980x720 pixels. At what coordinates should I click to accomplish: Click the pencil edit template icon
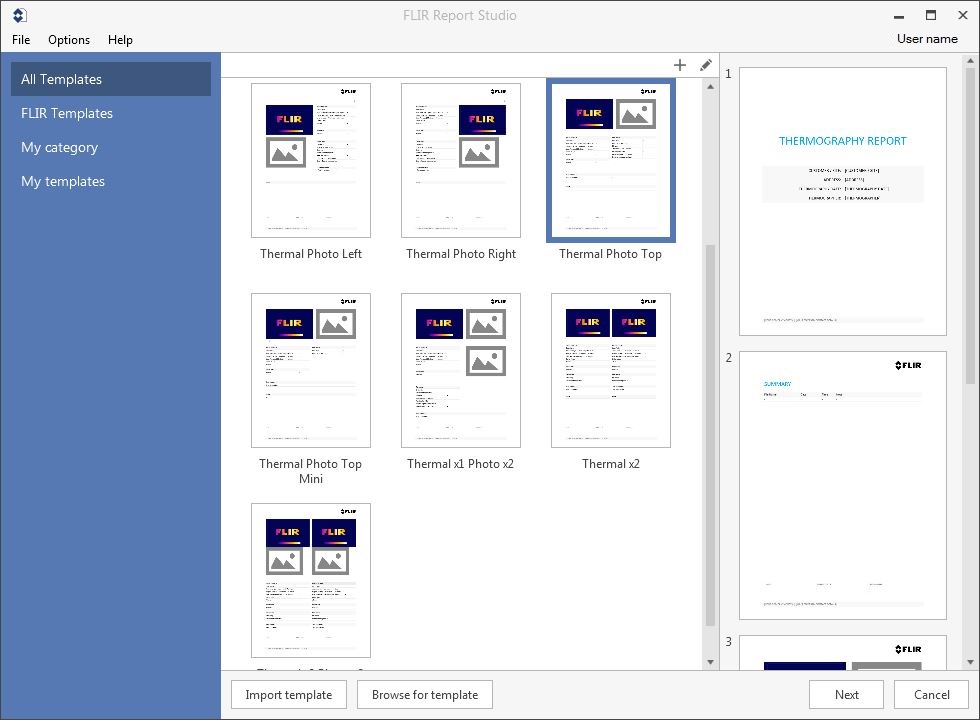click(x=706, y=65)
